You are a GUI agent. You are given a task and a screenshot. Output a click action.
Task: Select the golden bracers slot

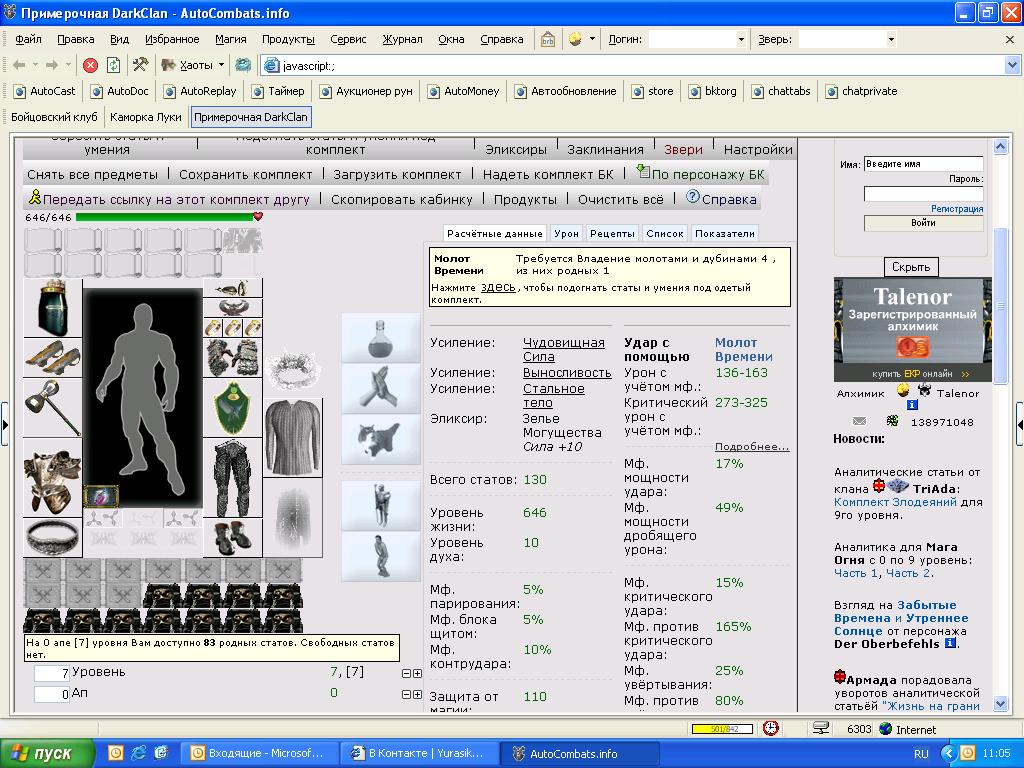point(52,358)
